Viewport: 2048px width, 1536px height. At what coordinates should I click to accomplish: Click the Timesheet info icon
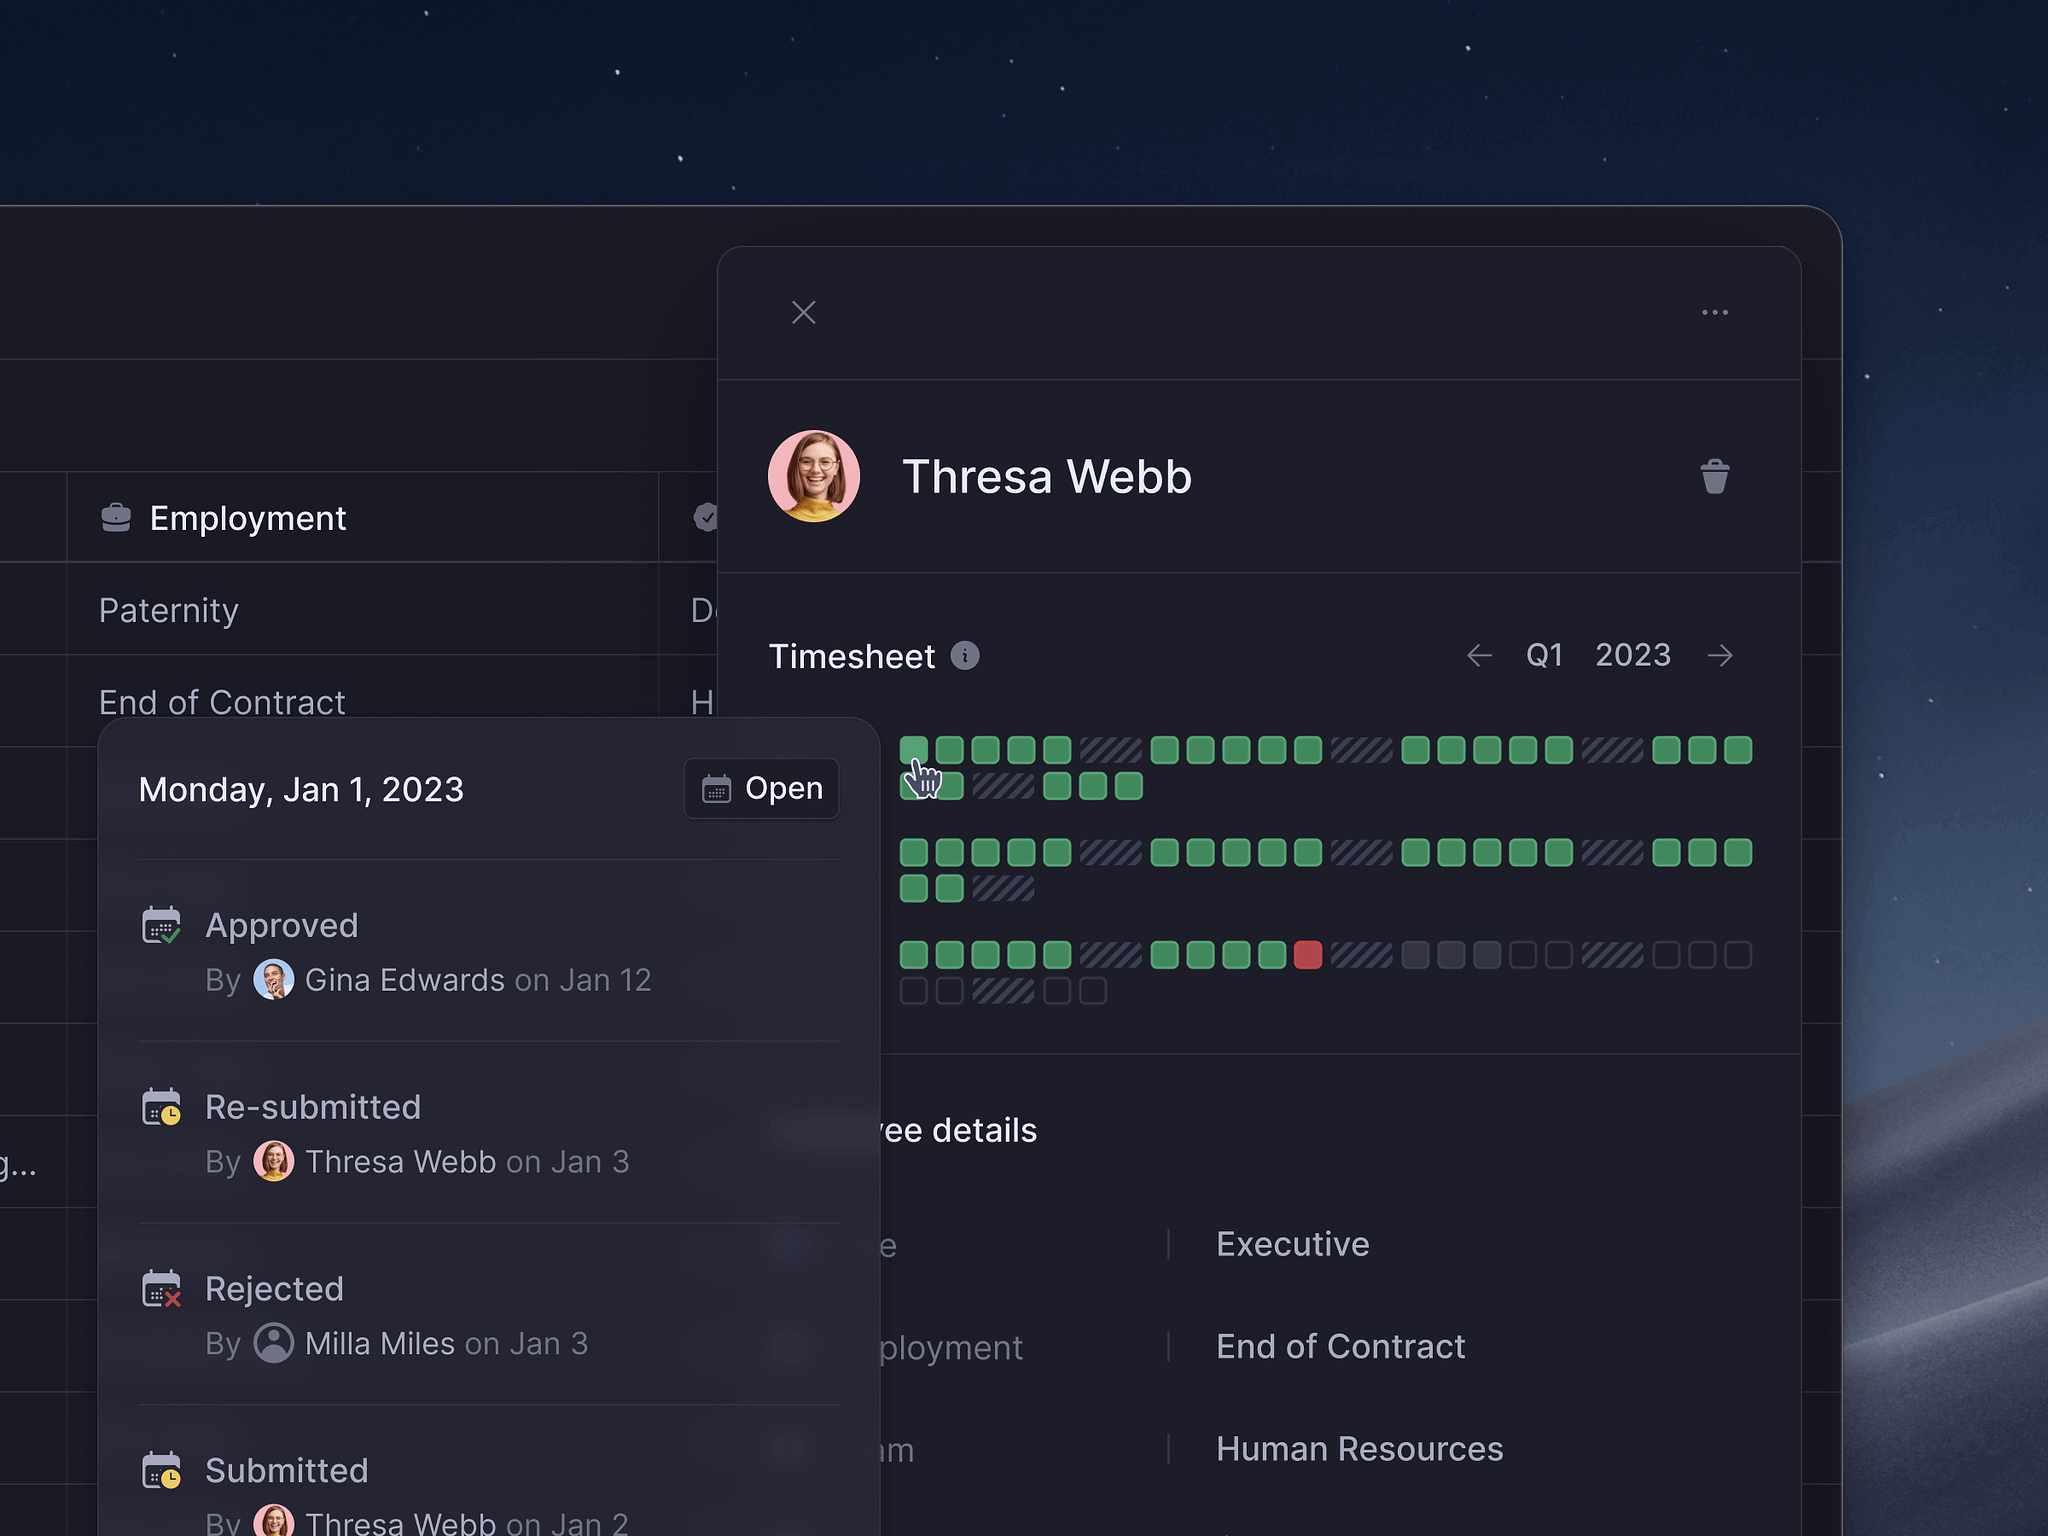coord(964,656)
